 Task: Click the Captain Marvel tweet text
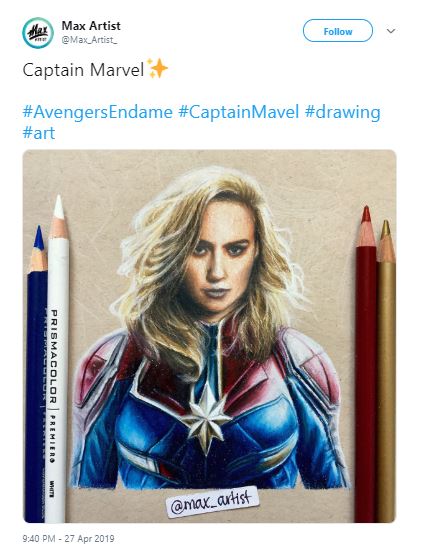coord(83,70)
